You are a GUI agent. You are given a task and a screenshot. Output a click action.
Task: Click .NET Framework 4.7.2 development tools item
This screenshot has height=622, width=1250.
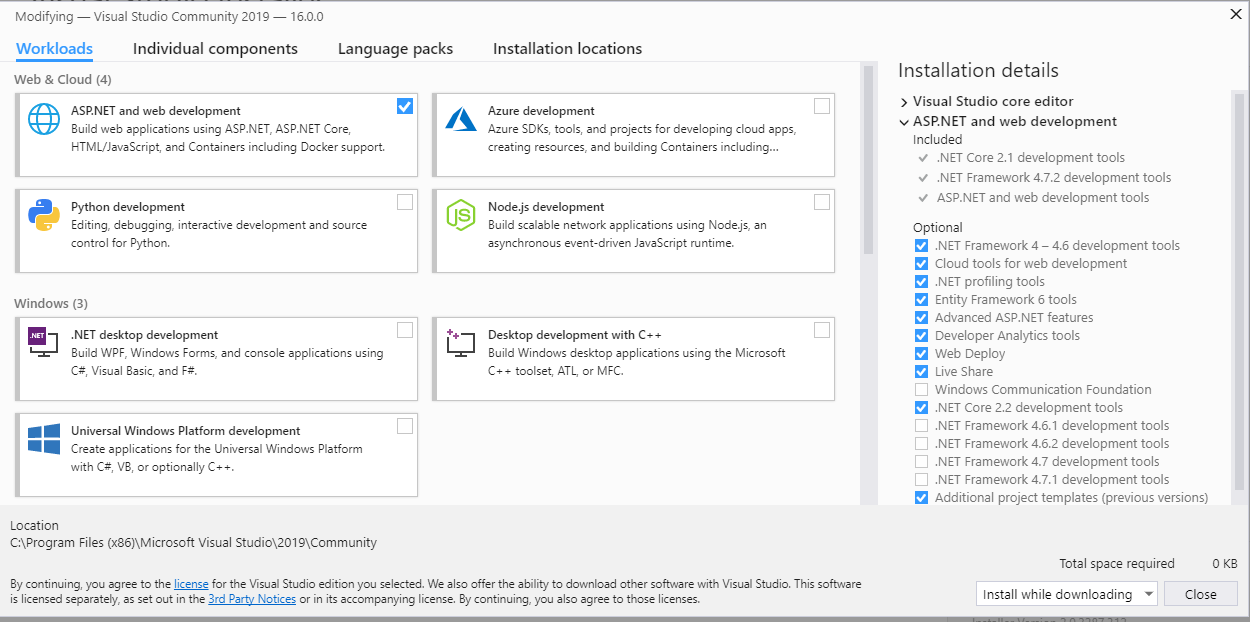tap(1053, 178)
